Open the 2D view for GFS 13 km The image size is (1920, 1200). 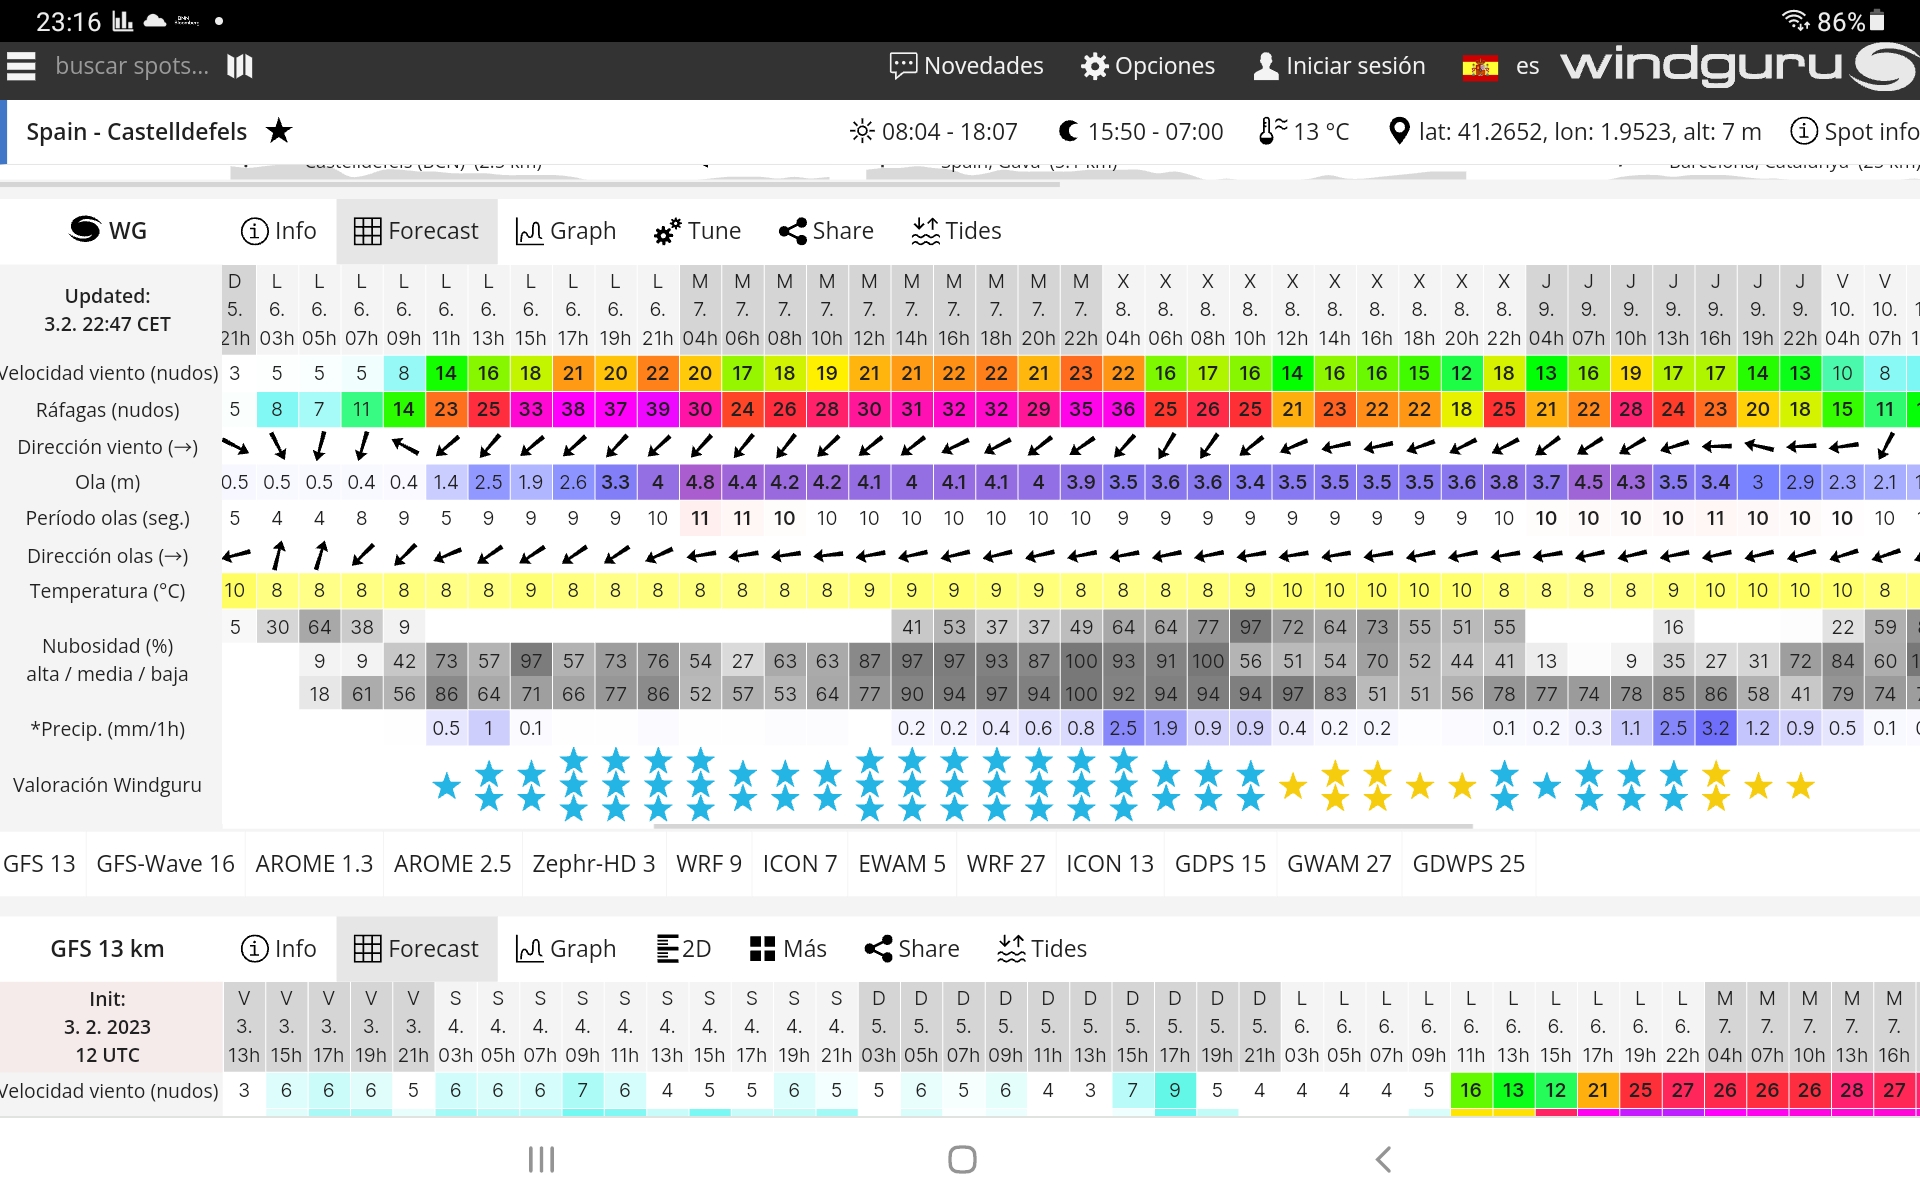684,948
